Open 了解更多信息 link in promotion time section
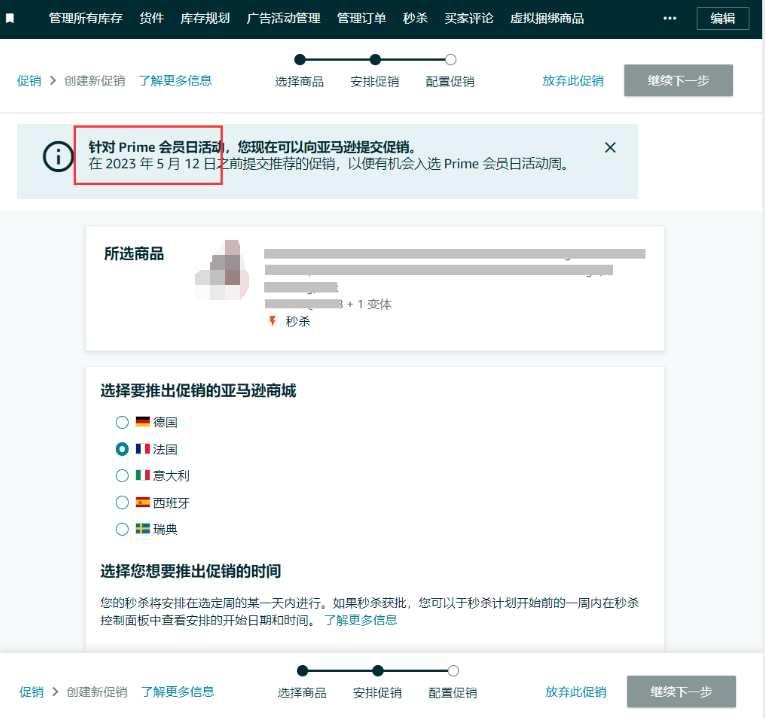Image resolution: width=765 pixels, height=719 pixels. (360, 620)
